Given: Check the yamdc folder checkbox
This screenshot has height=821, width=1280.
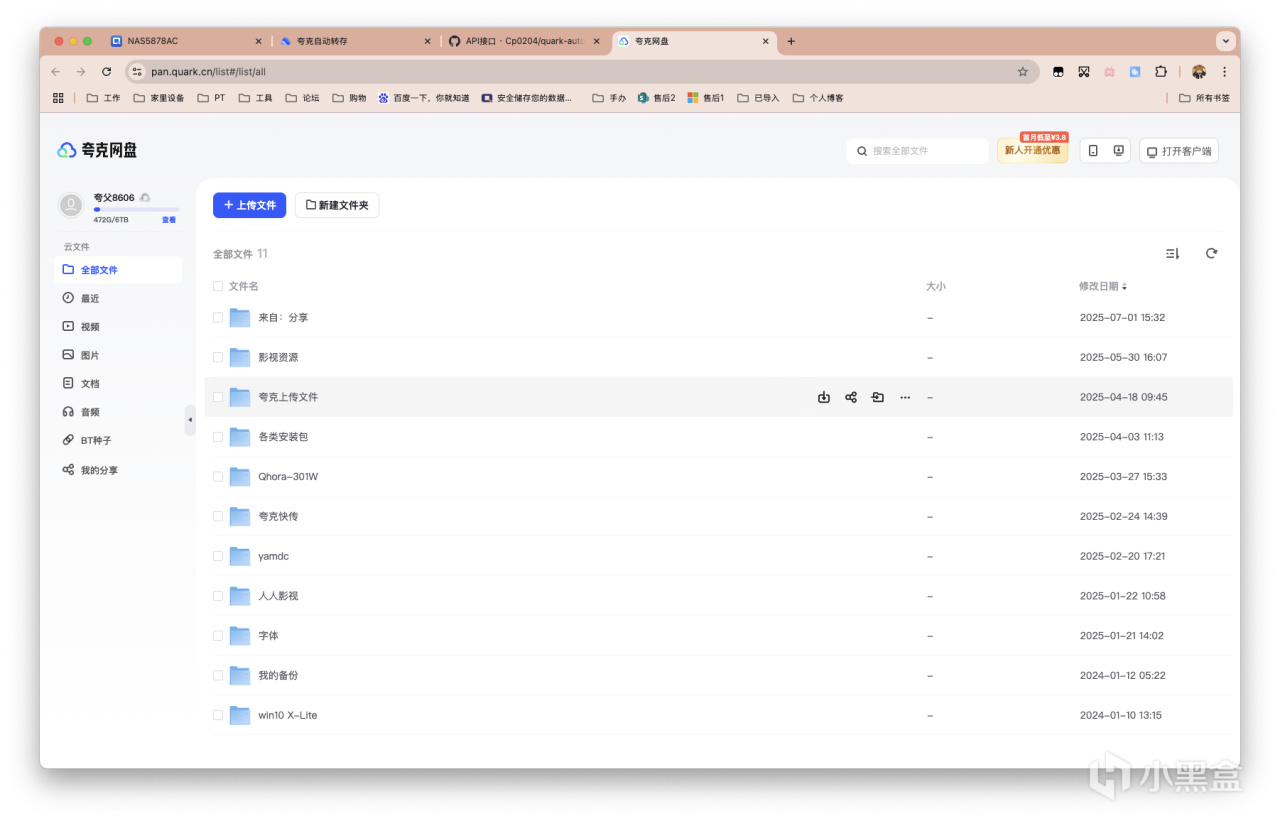Looking at the screenshot, I should pos(218,556).
